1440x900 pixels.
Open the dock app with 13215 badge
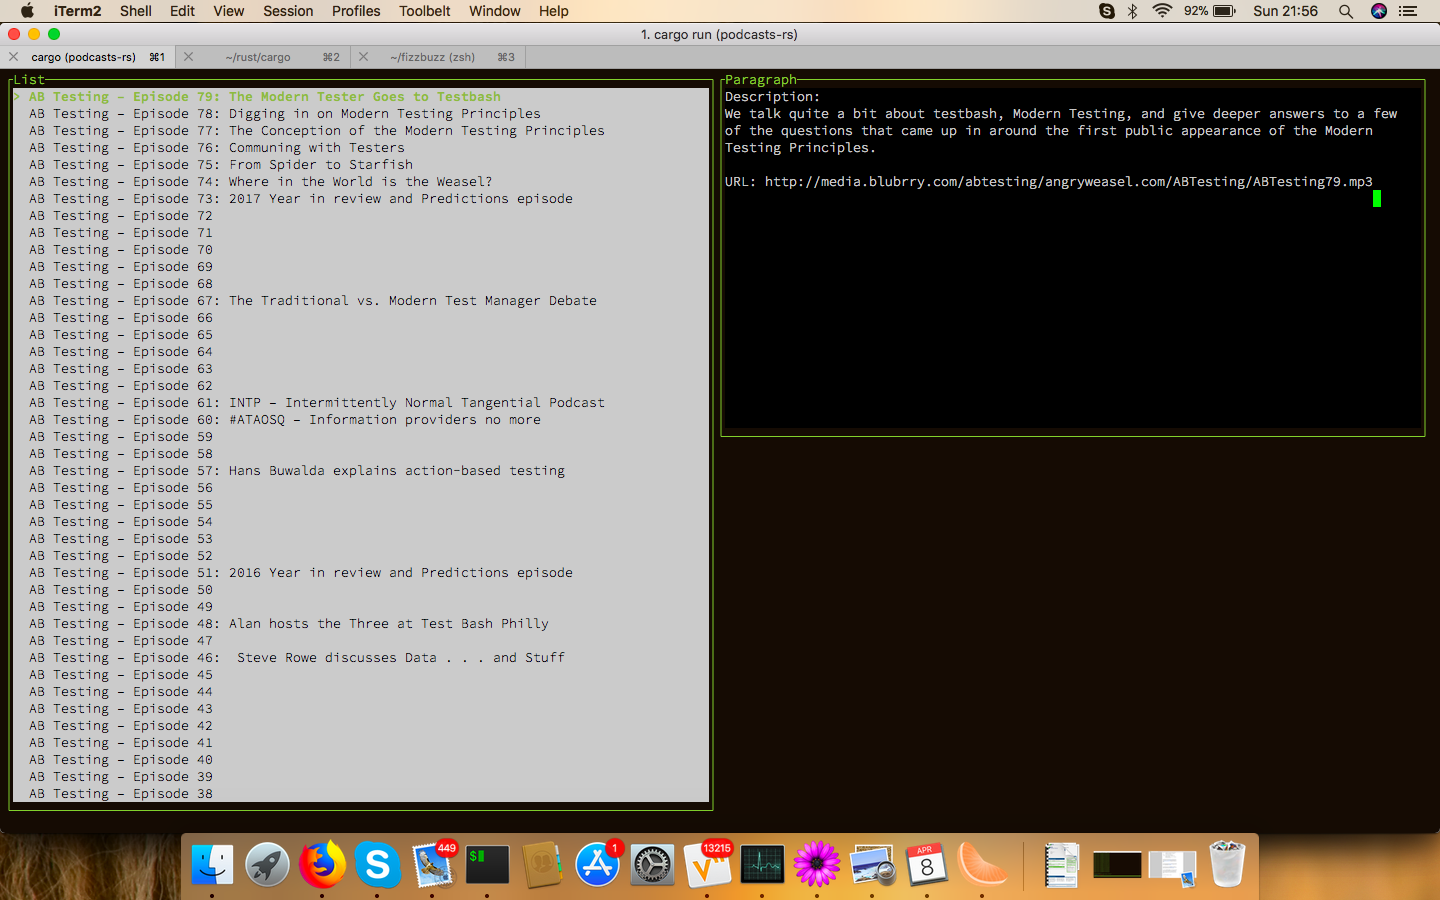click(707, 865)
